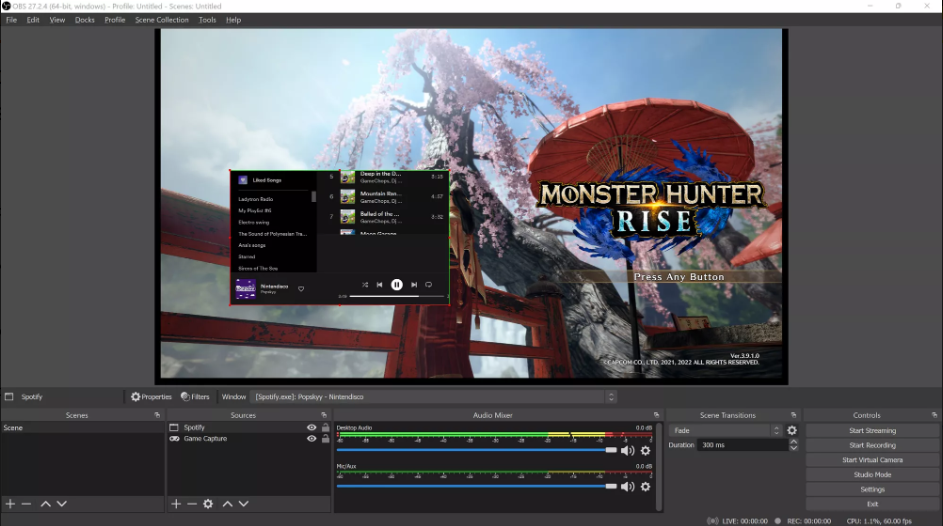
Task: Hide the Game Capture source eye icon
Action: pyautogui.click(x=312, y=438)
